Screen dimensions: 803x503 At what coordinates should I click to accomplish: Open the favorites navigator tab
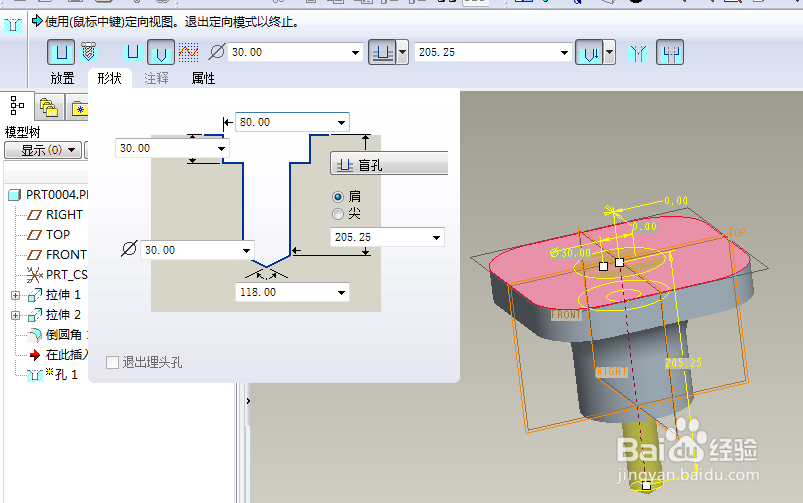coord(79,108)
